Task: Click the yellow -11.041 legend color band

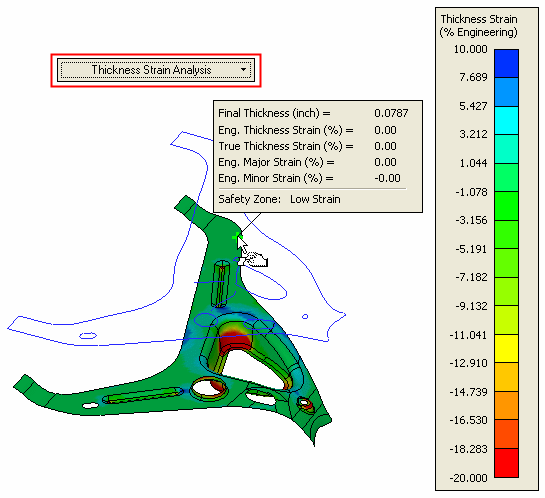Action: coord(506,349)
